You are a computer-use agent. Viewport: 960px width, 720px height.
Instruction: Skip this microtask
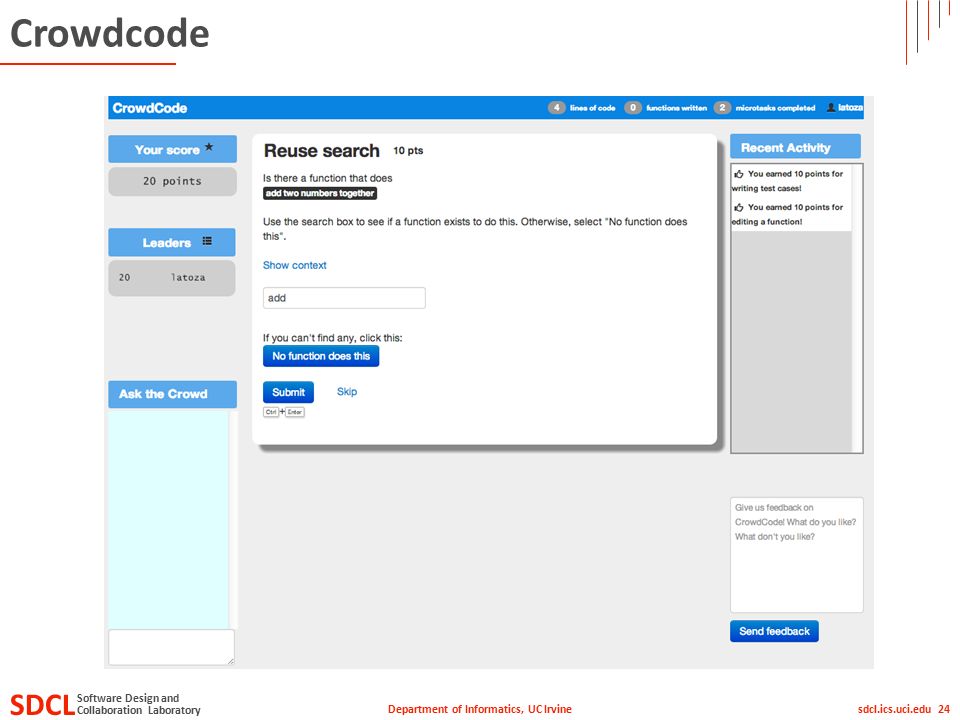pyautogui.click(x=347, y=391)
